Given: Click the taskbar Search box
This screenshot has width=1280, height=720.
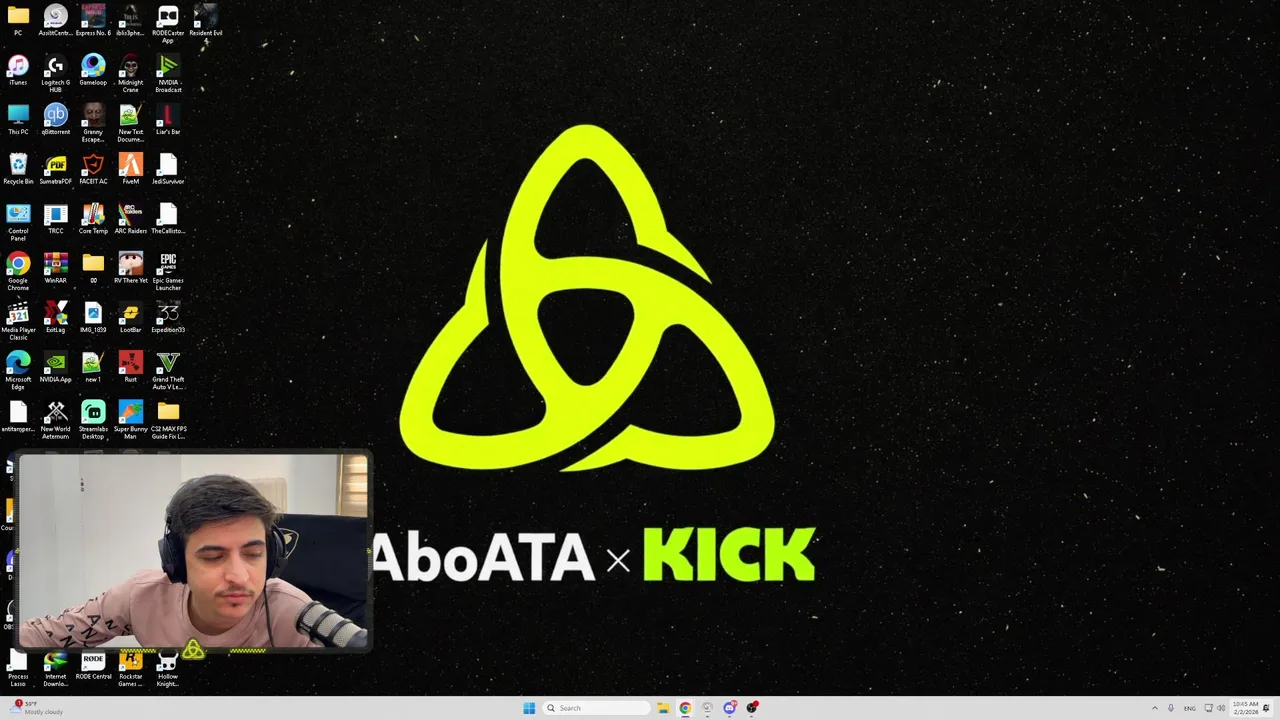Looking at the screenshot, I should 596,708.
